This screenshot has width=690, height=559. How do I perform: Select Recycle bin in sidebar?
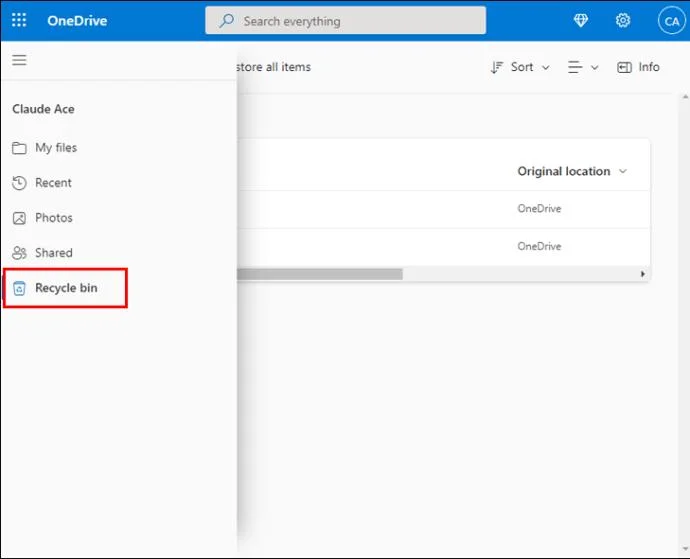pyautogui.click(x=65, y=288)
